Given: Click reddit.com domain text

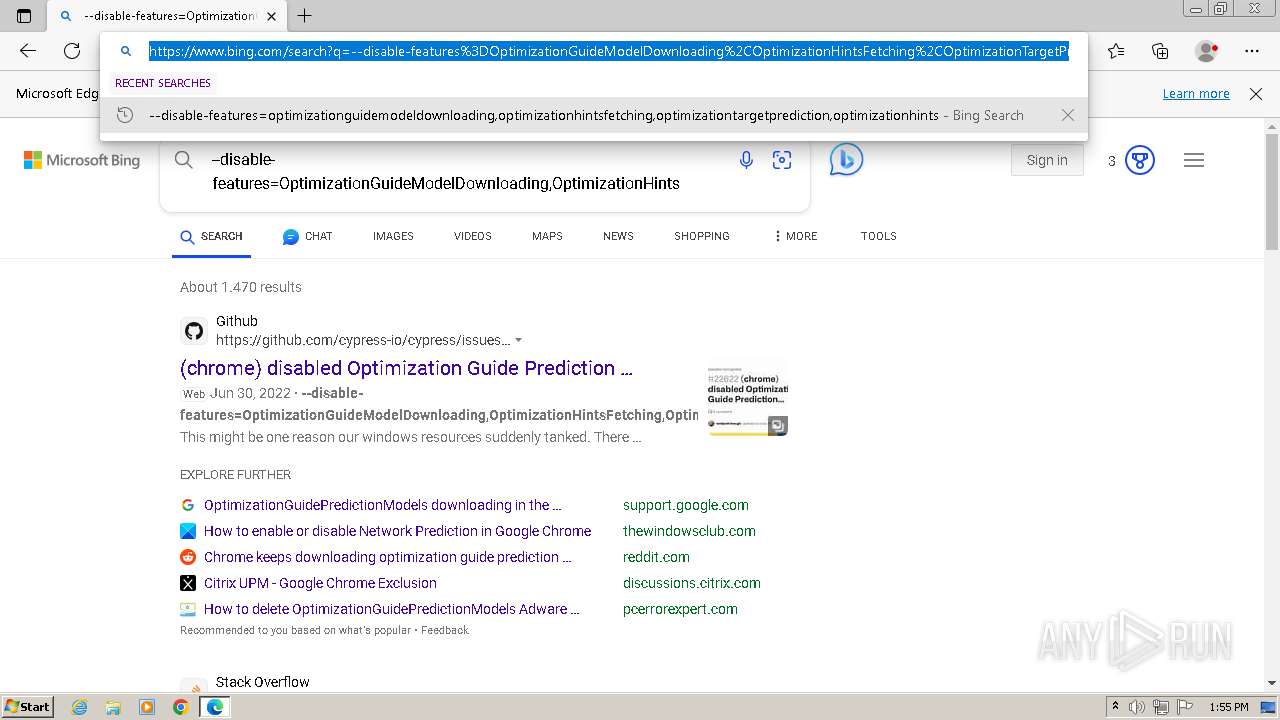Looking at the screenshot, I should [656, 557].
